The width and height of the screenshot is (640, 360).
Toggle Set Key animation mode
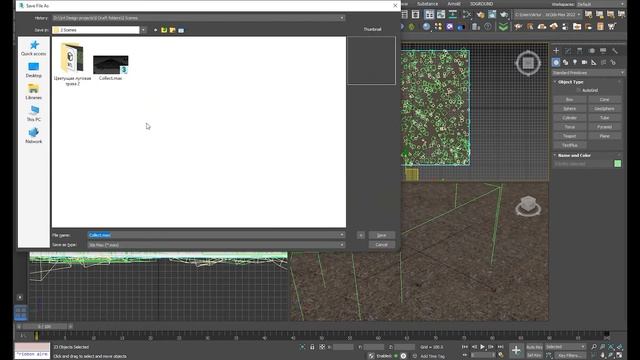click(x=534, y=356)
